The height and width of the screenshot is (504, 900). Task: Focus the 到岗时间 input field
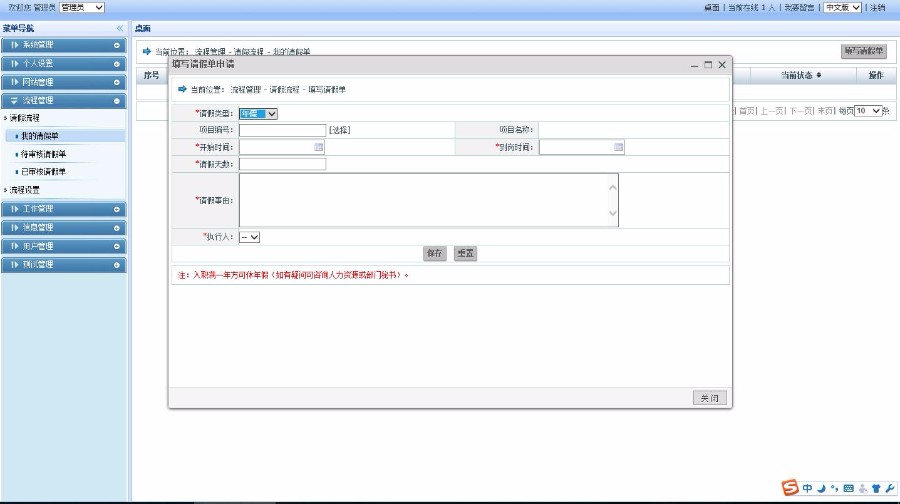tap(581, 148)
